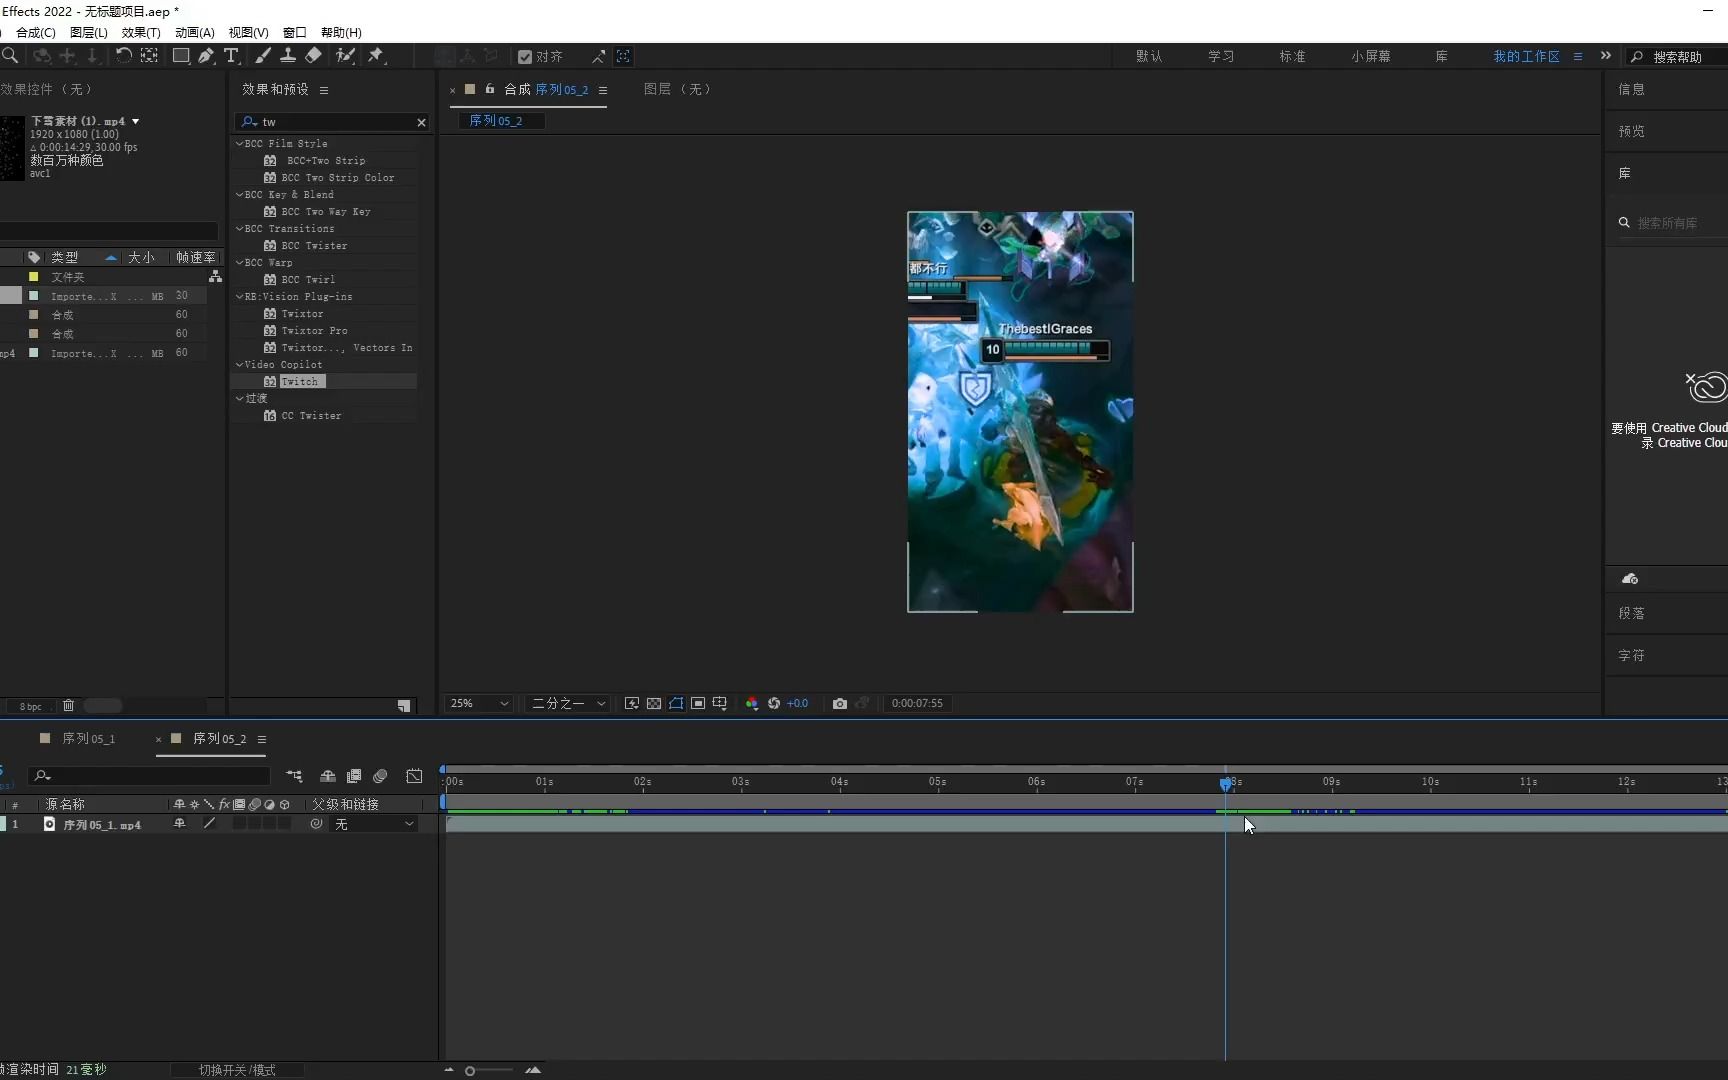
Task: Click the Creative Cloud libraries cloud icon
Action: tap(1630, 579)
